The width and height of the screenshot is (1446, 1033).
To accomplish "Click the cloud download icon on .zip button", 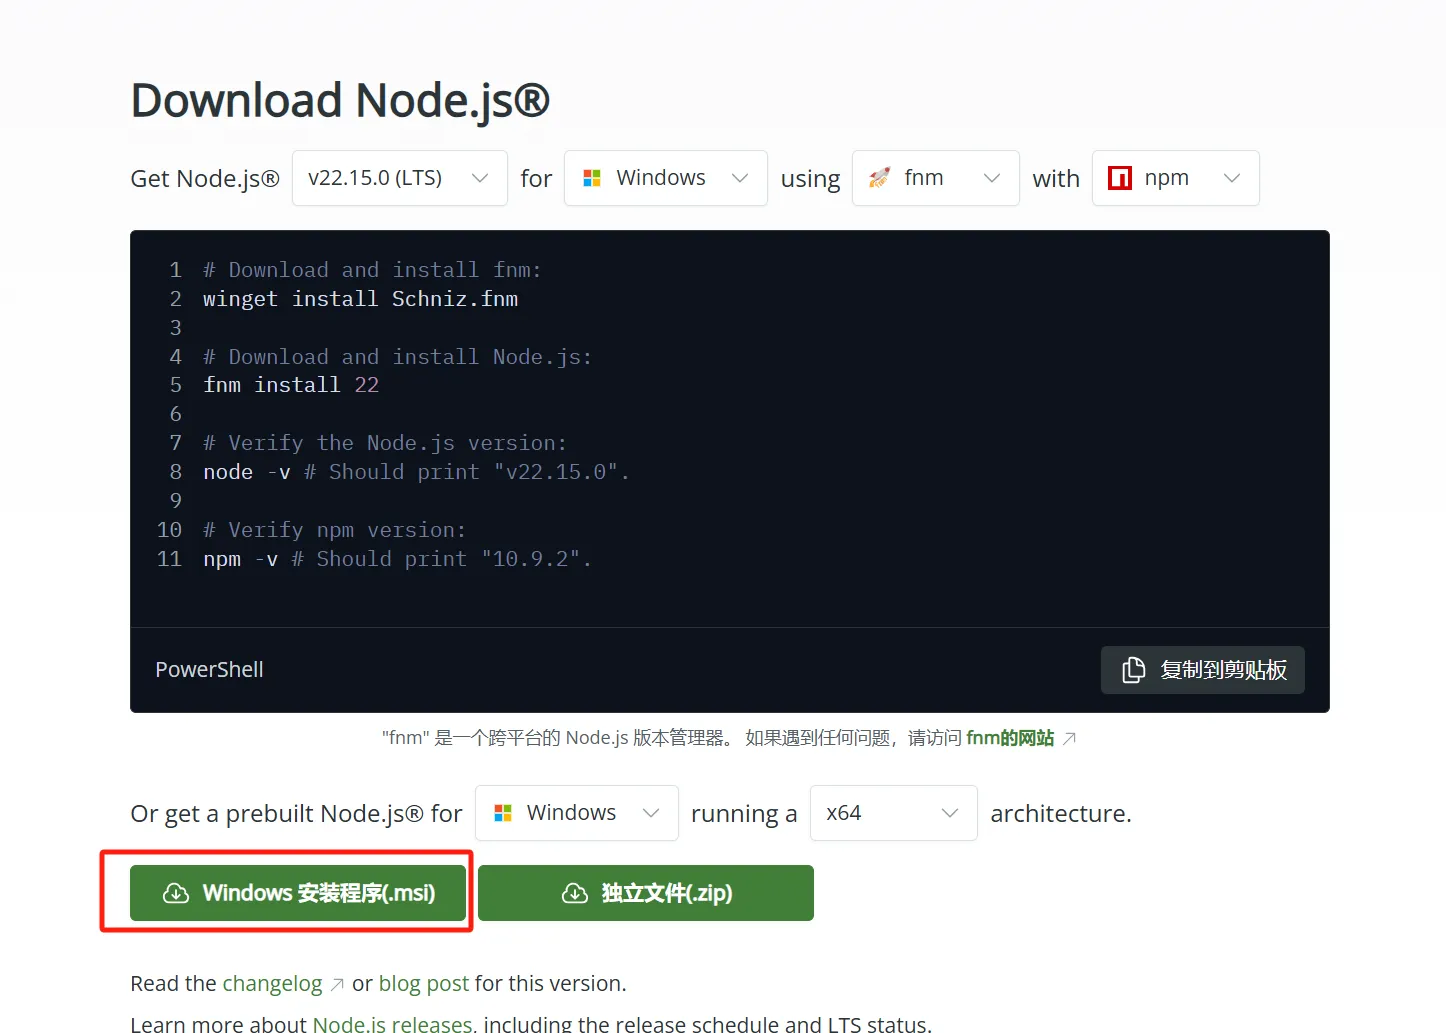I will (575, 893).
